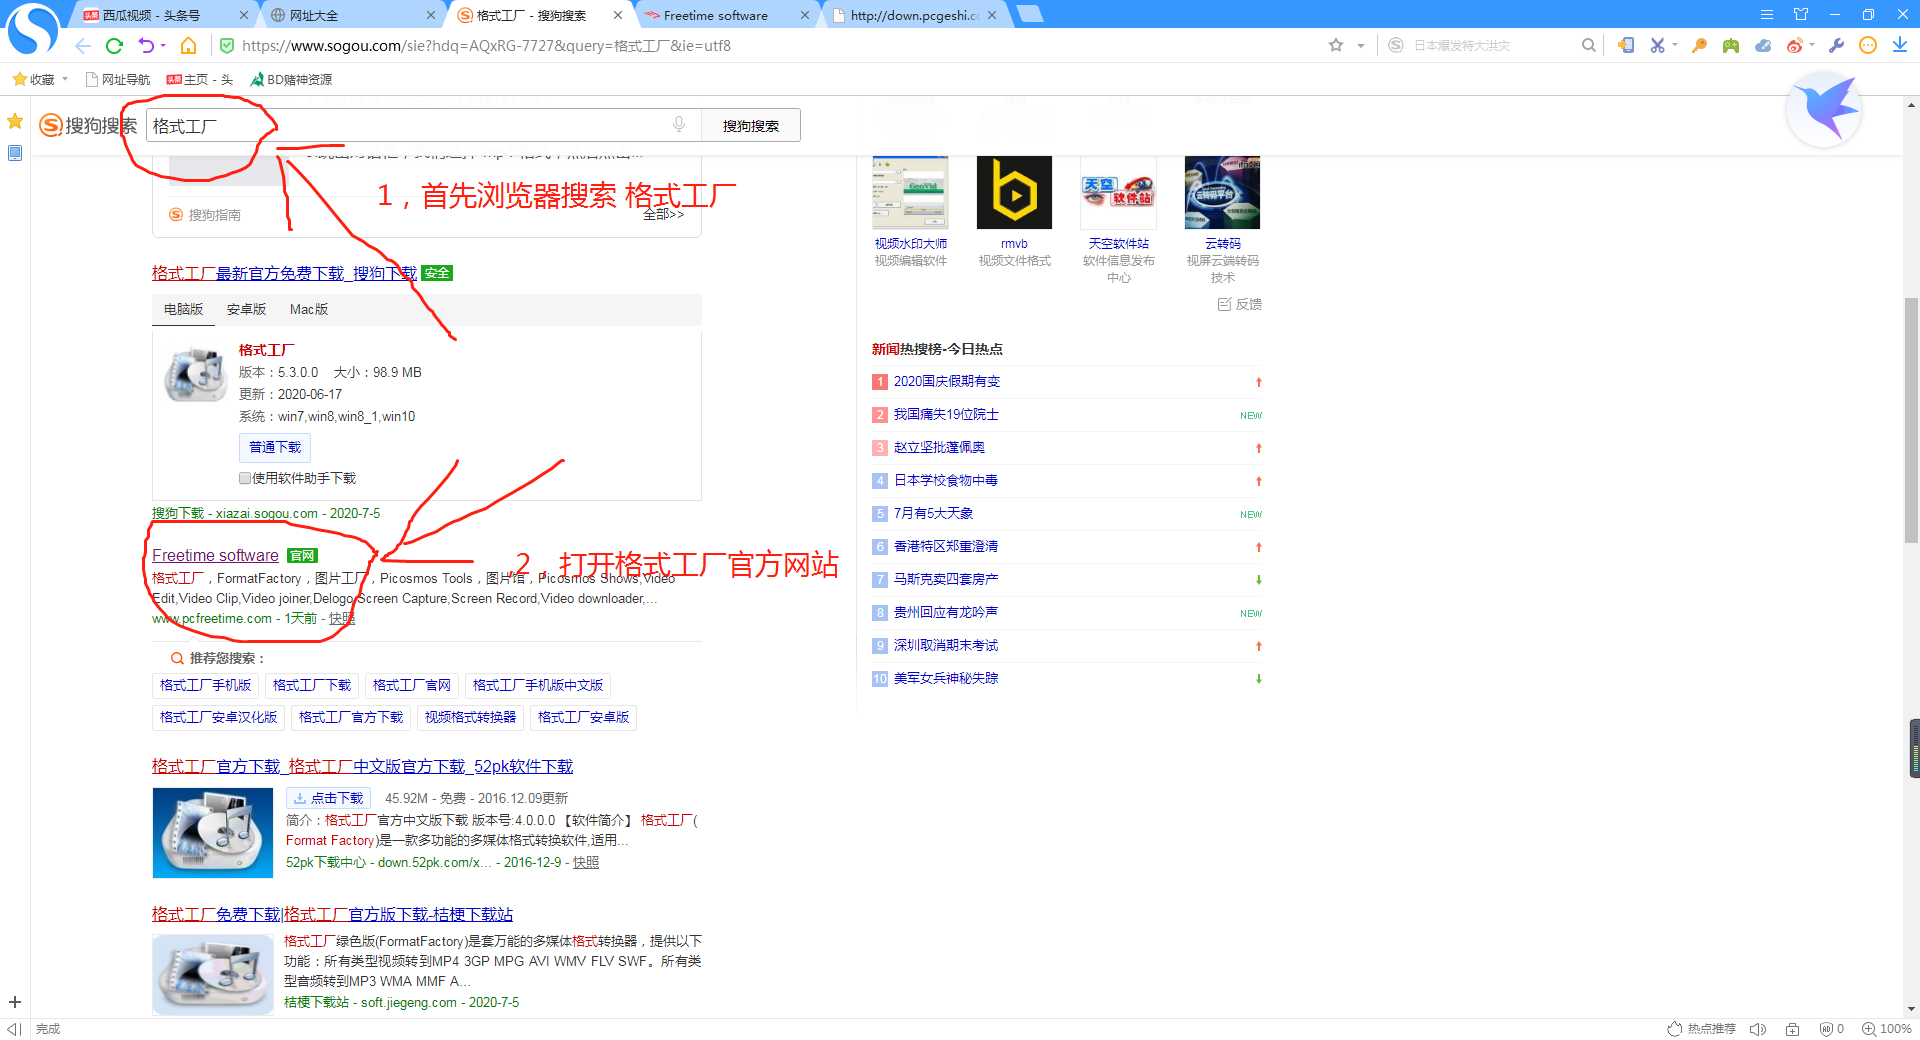Click the 点击下载 button in the 52pk result
Image resolution: width=1920 pixels, height=1040 pixels.
coord(328,798)
